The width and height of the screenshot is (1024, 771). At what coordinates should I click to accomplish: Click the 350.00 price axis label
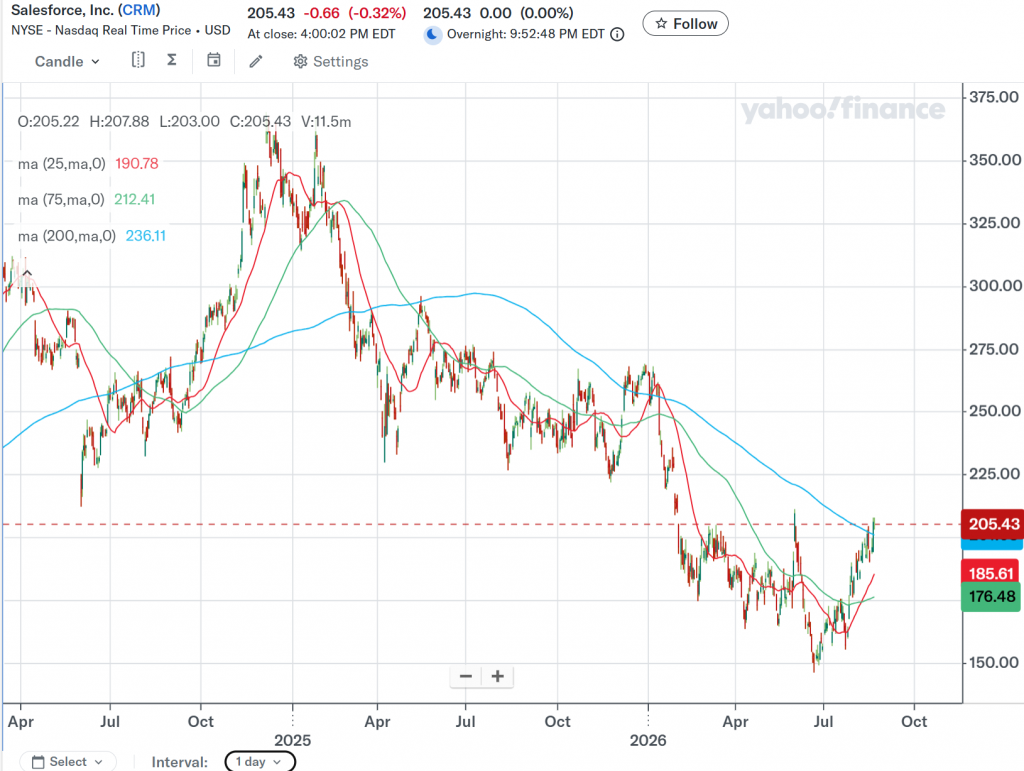point(994,160)
